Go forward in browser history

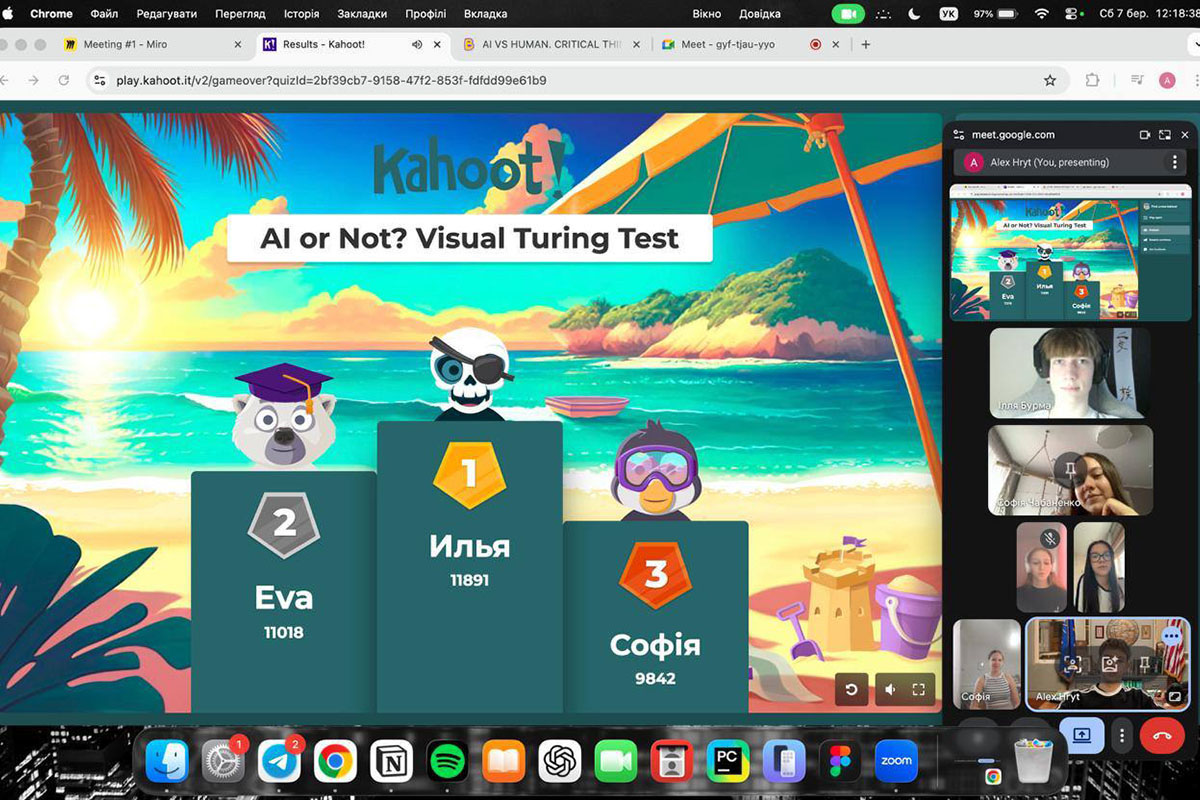33,80
